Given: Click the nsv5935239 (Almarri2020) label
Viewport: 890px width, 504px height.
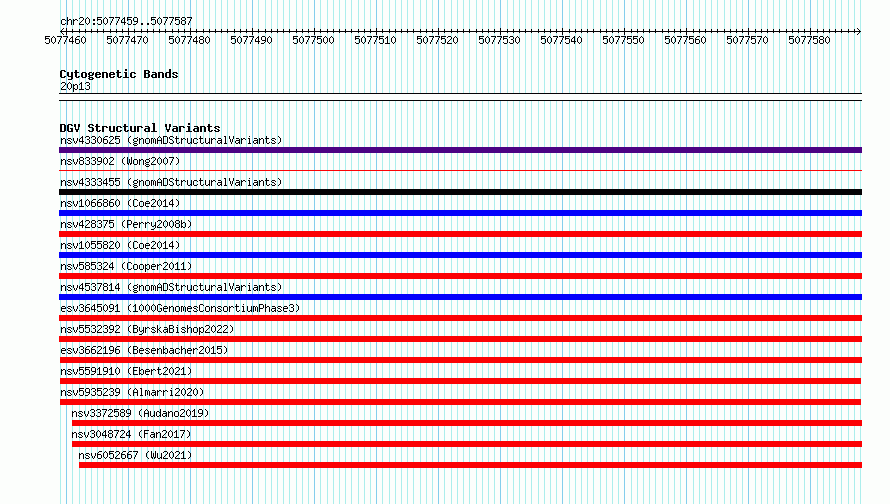Looking at the screenshot, I should pyautogui.click(x=132, y=392).
